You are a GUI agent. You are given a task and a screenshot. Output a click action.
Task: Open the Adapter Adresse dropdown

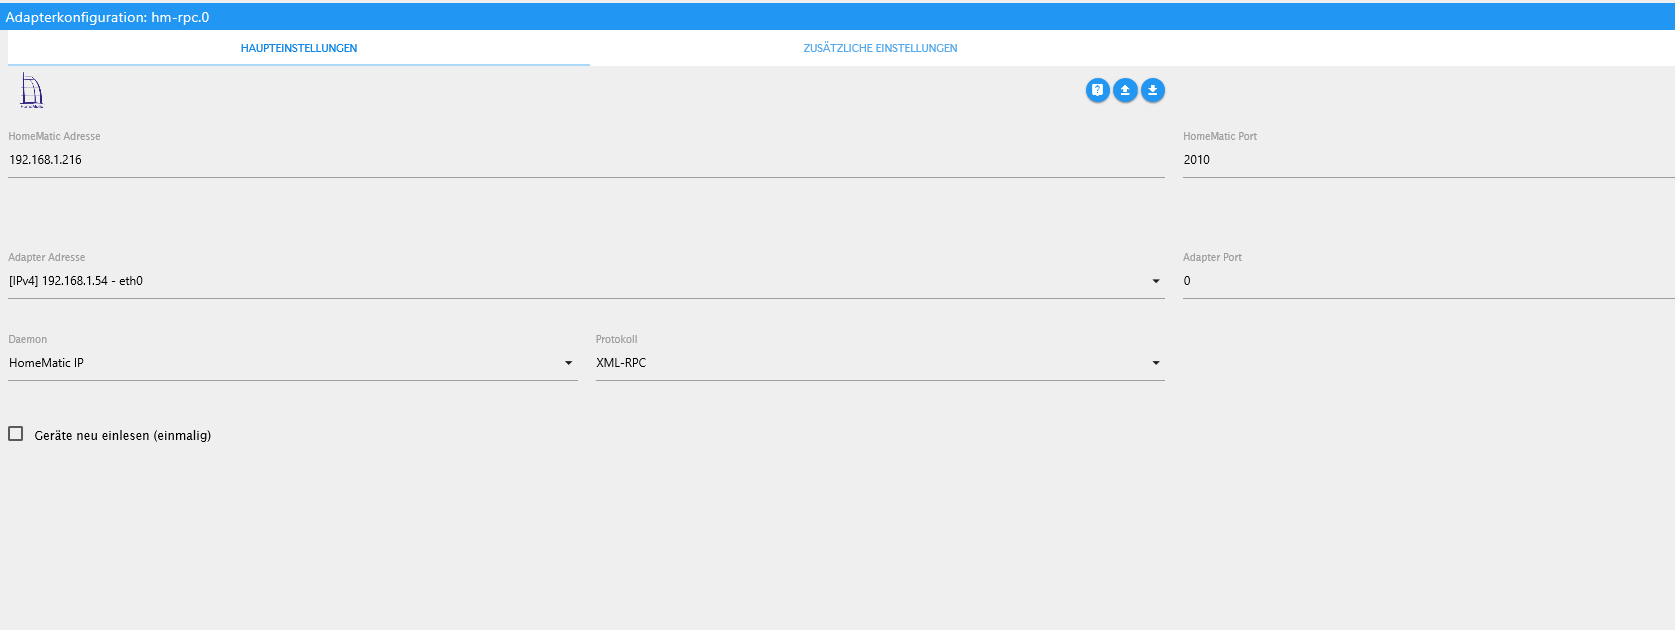(x=586, y=281)
